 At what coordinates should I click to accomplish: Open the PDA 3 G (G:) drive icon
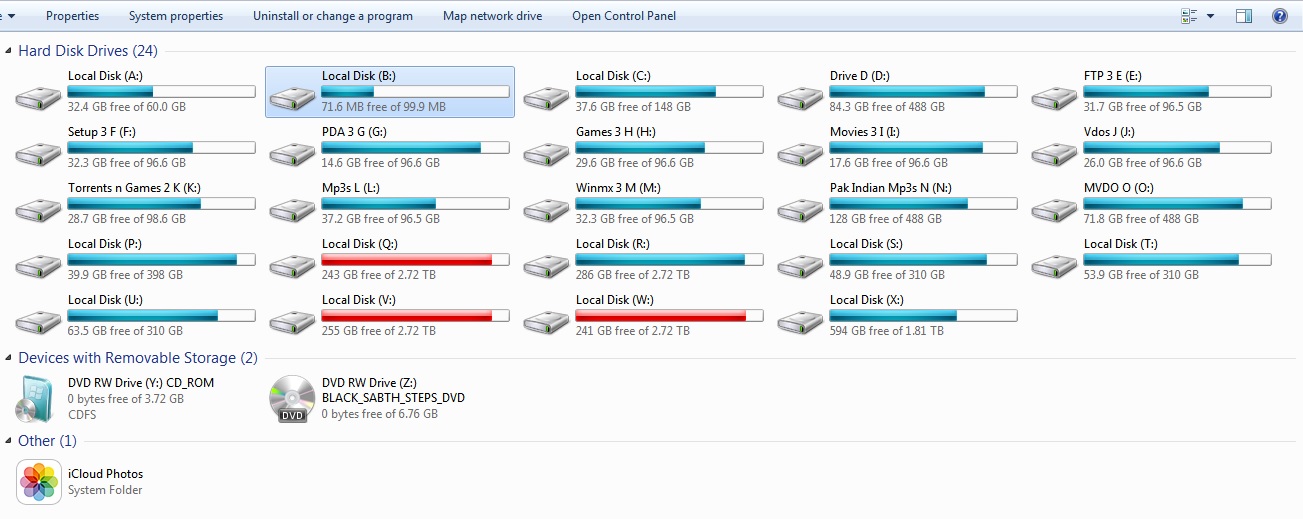[292, 154]
